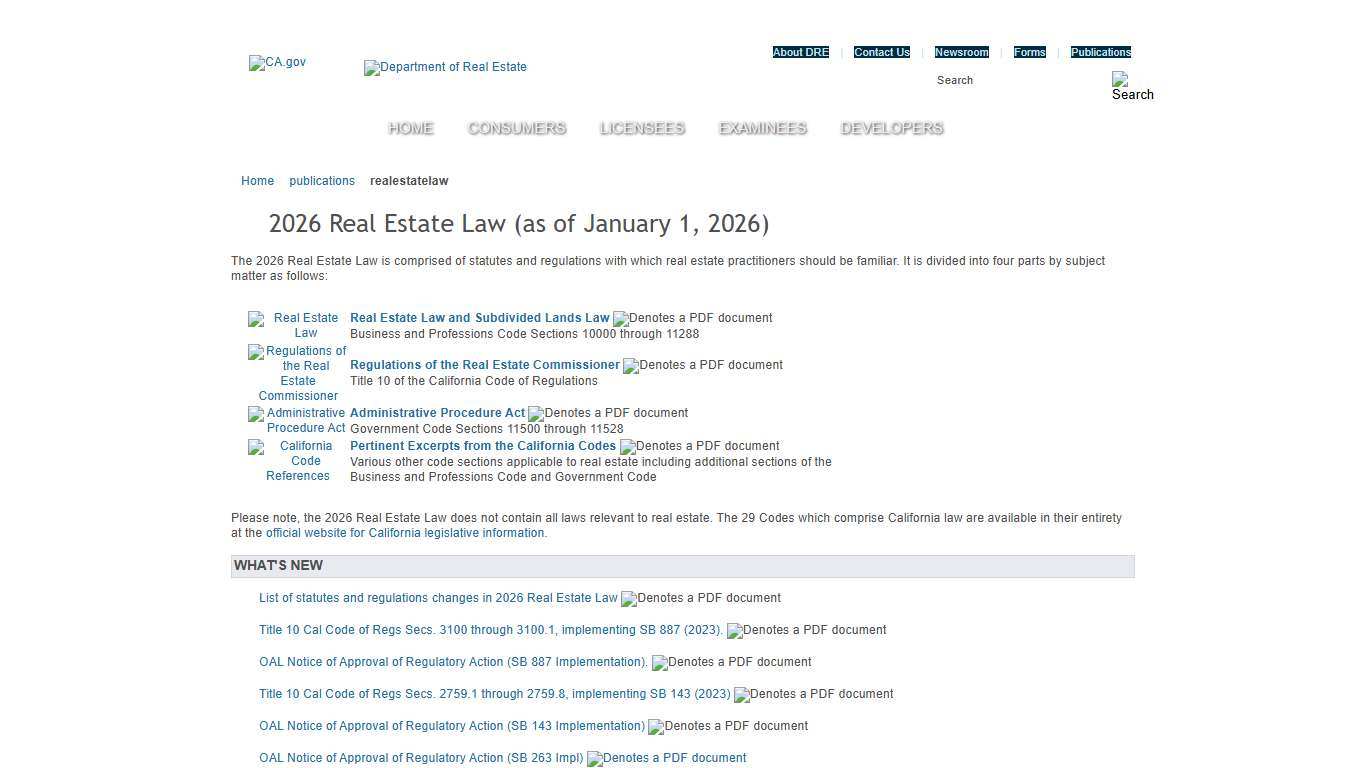Open the Newsroom page

click(961, 52)
